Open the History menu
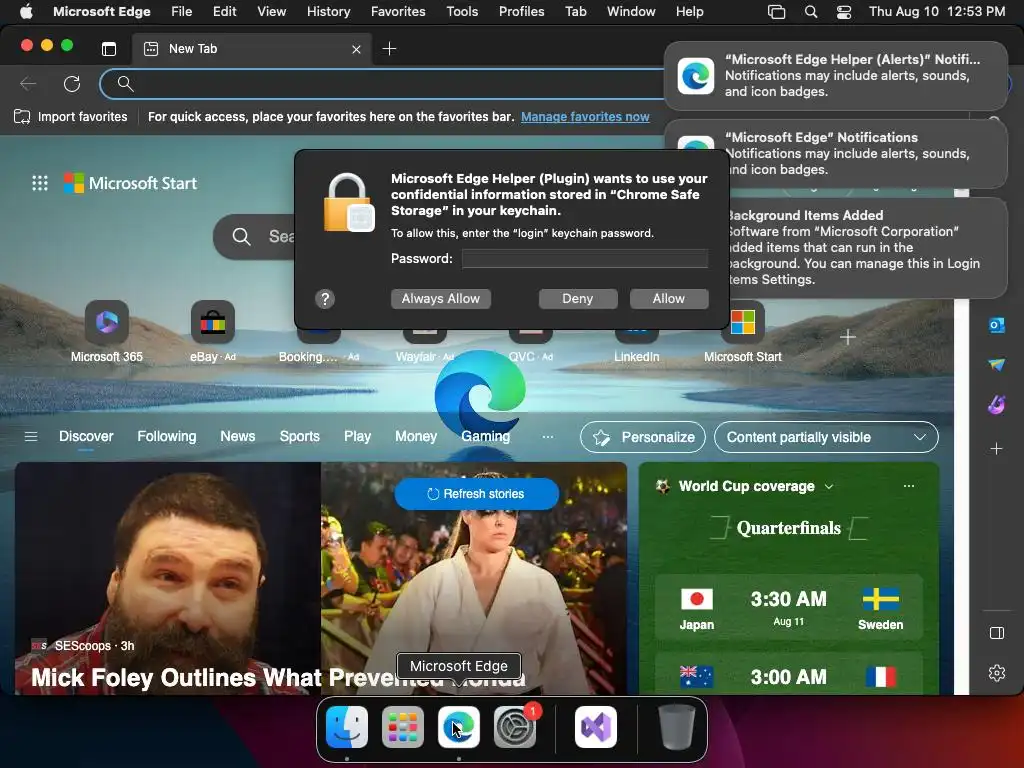The image size is (1024, 768). click(x=328, y=12)
